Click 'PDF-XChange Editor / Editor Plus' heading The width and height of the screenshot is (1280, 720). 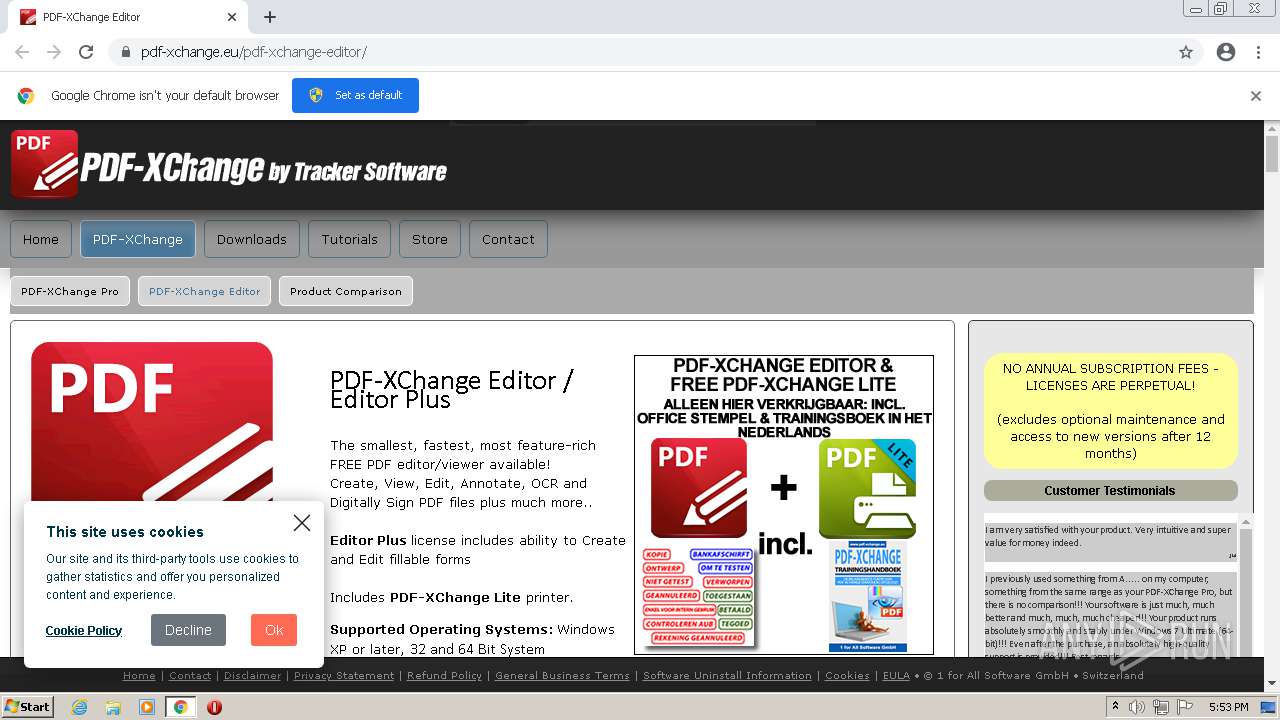pos(452,390)
